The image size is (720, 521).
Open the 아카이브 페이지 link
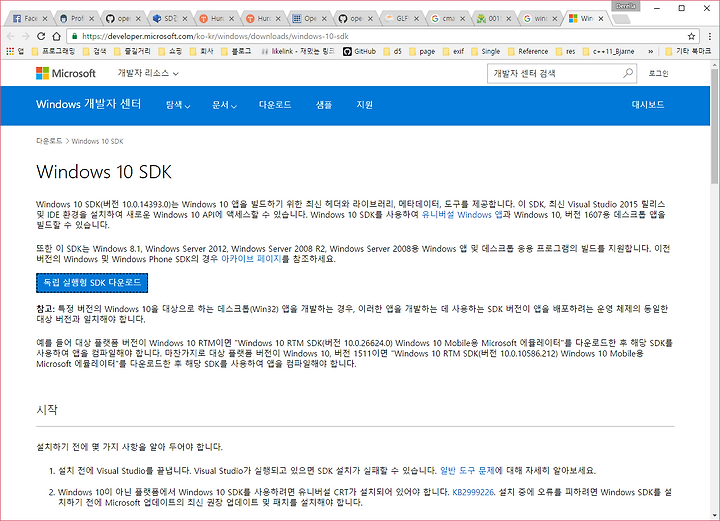point(251,259)
